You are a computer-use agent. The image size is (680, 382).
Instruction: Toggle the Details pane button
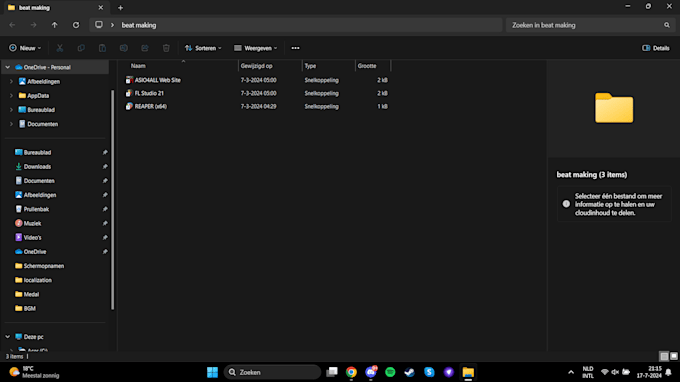click(x=656, y=48)
